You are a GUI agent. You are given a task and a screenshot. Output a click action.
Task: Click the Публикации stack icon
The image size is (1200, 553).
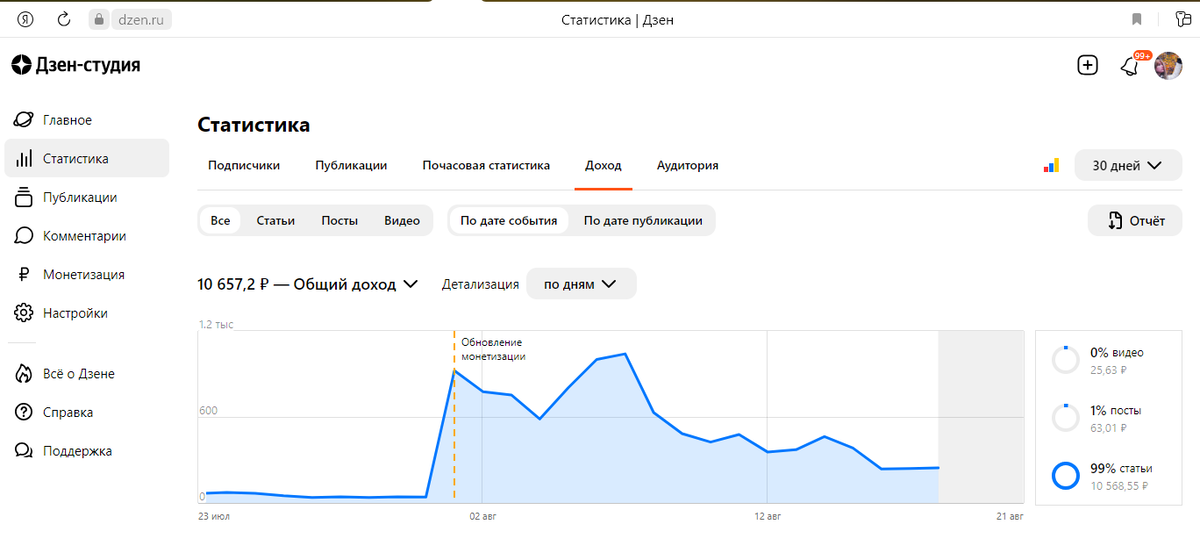[24, 197]
